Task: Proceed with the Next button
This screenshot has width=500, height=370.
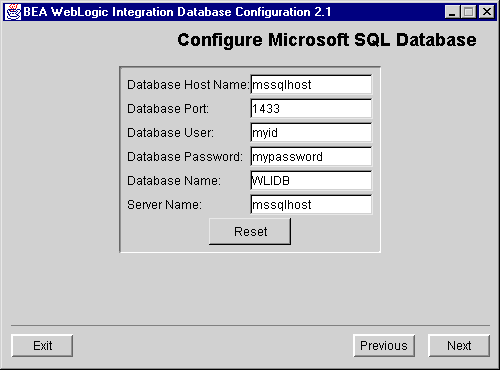Action: [x=459, y=346]
